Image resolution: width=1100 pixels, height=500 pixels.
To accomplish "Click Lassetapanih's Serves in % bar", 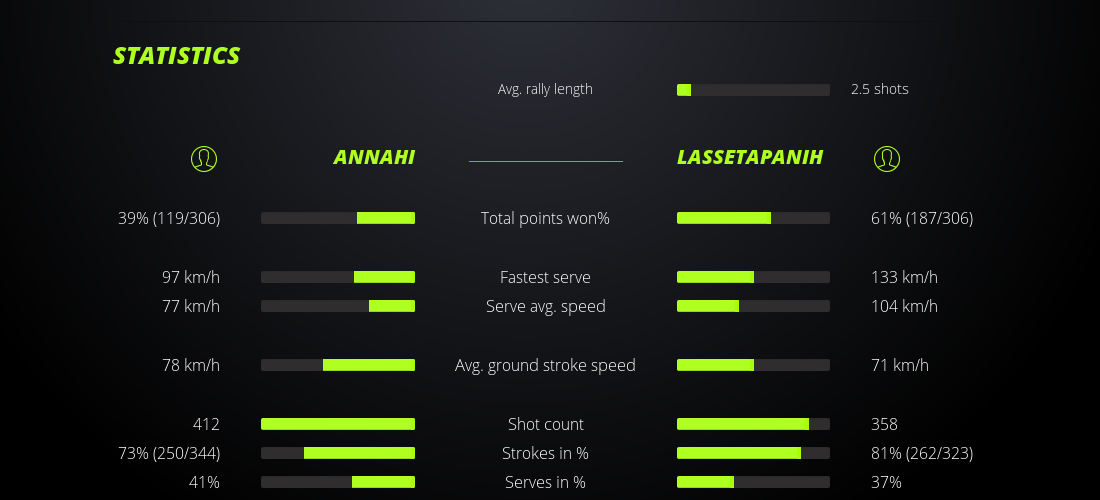I will (753, 482).
